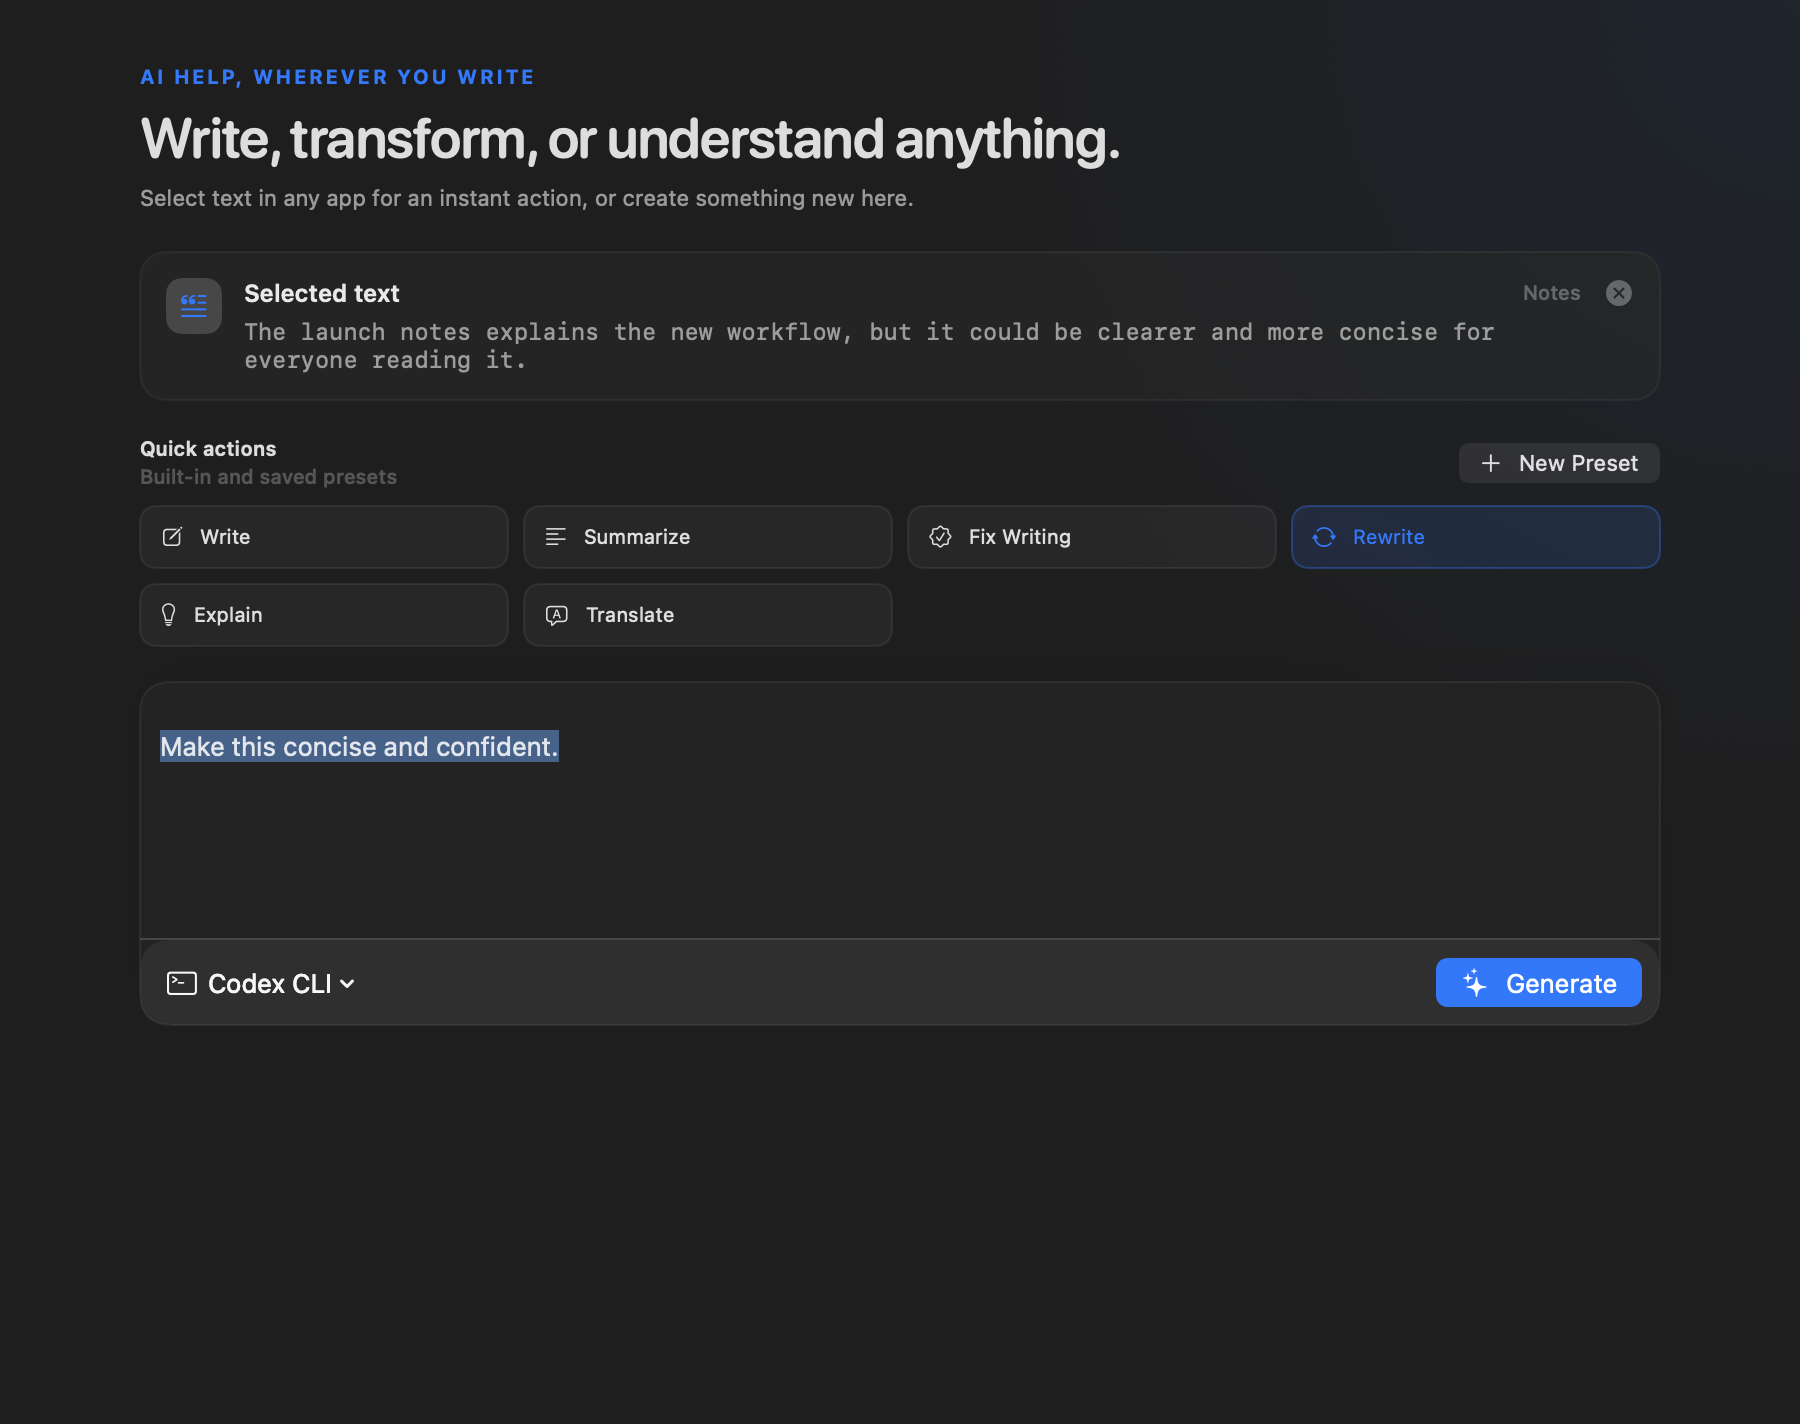Click the 'Write, transform, or understand anything.' headline
The image size is (1800, 1424).
click(630, 139)
